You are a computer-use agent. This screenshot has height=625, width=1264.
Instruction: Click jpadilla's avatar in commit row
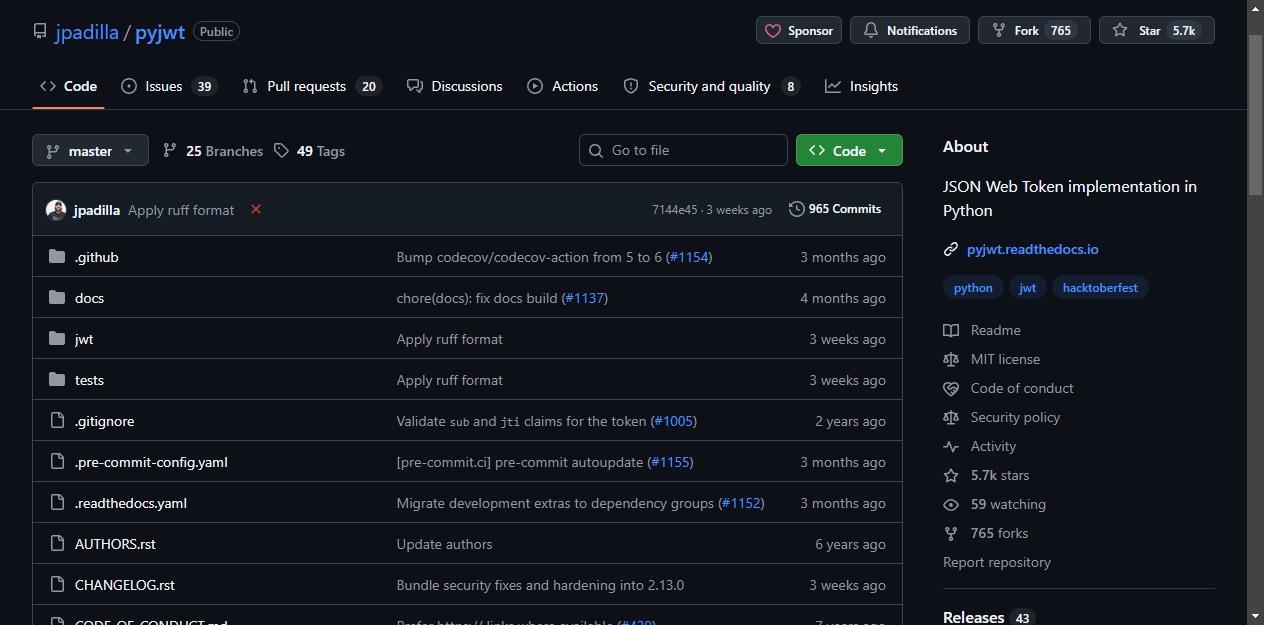pos(57,210)
